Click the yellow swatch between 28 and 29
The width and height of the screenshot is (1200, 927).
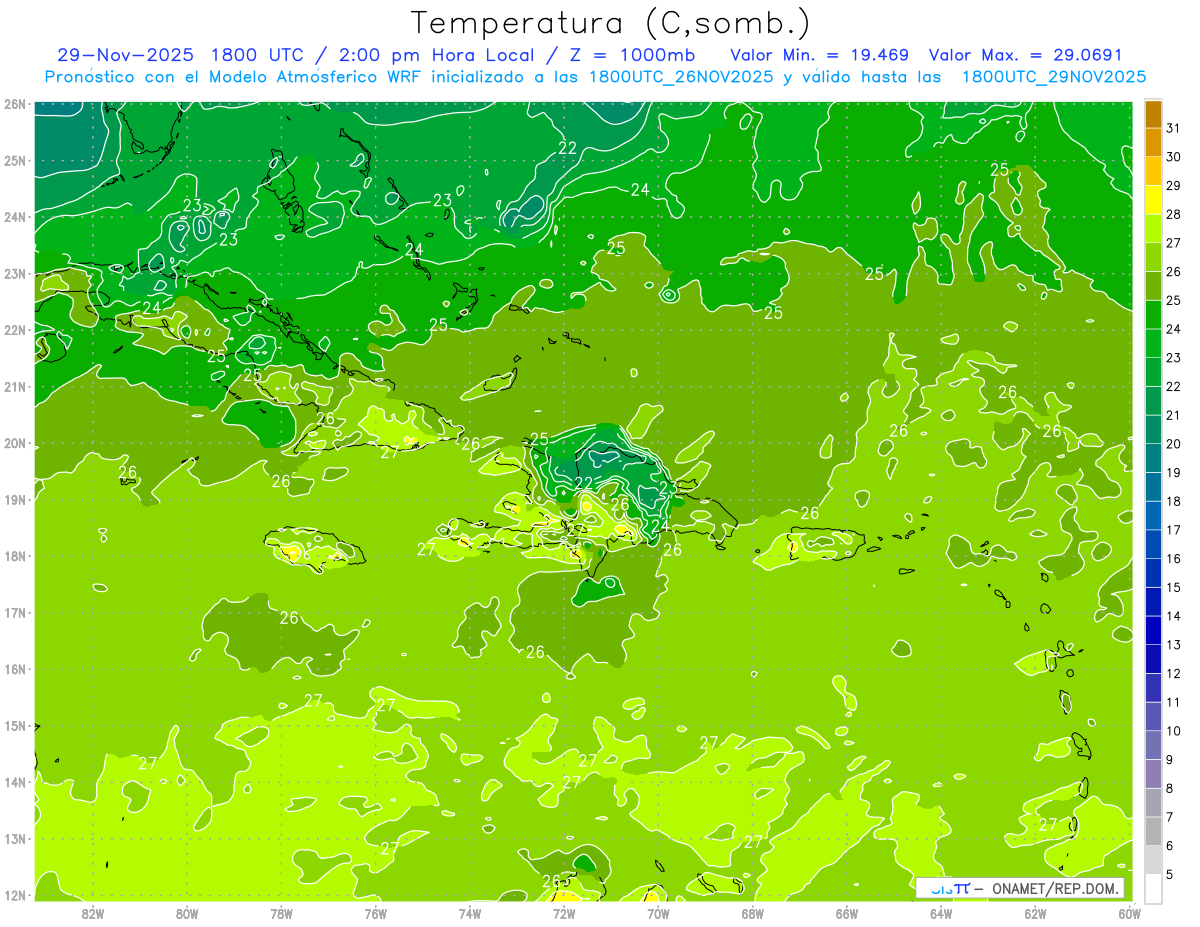coord(1153,200)
